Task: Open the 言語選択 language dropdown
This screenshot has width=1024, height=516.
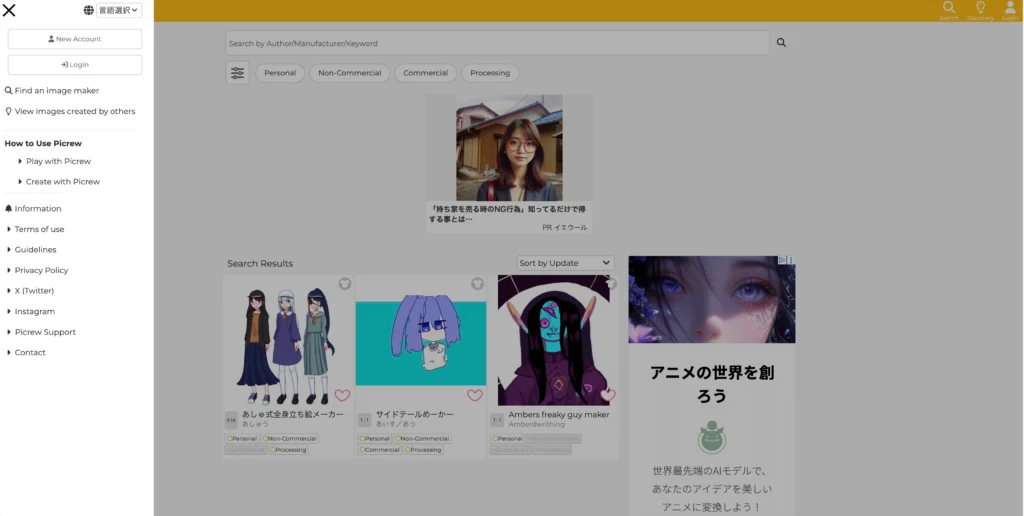Action: coord(119,11)
